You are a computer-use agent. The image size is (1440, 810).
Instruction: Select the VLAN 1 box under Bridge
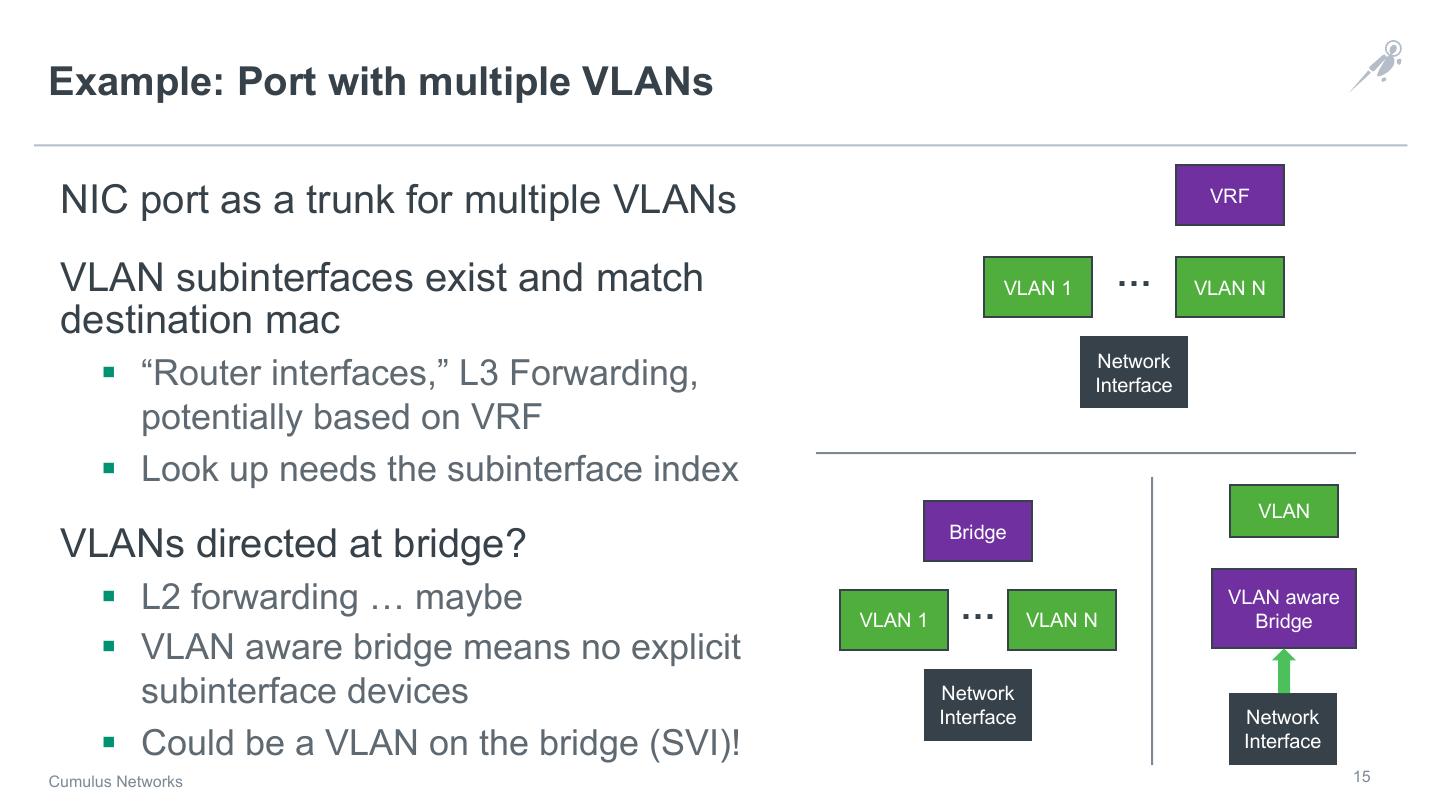pyautogui.click(x=893, y=620)
